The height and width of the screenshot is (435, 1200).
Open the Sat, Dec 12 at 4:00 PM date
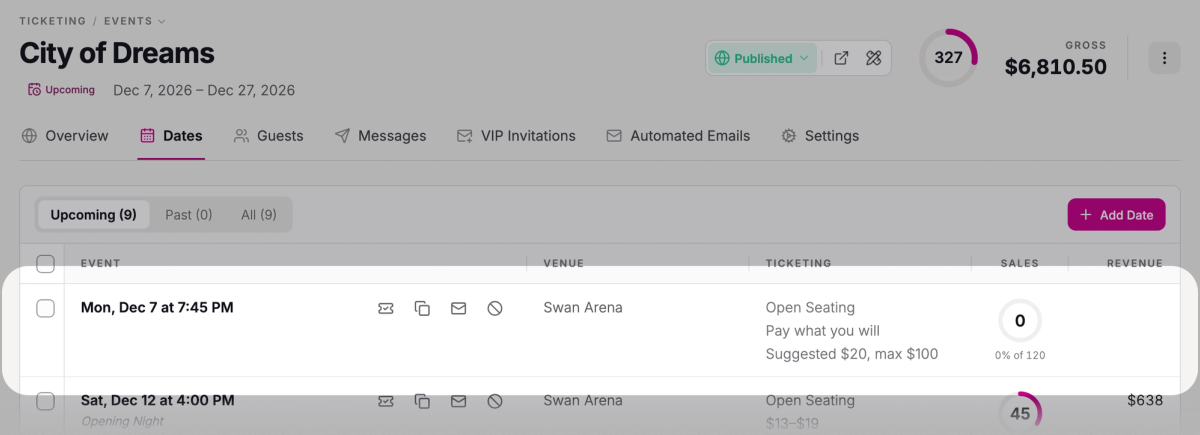click(x=158, y=401)
